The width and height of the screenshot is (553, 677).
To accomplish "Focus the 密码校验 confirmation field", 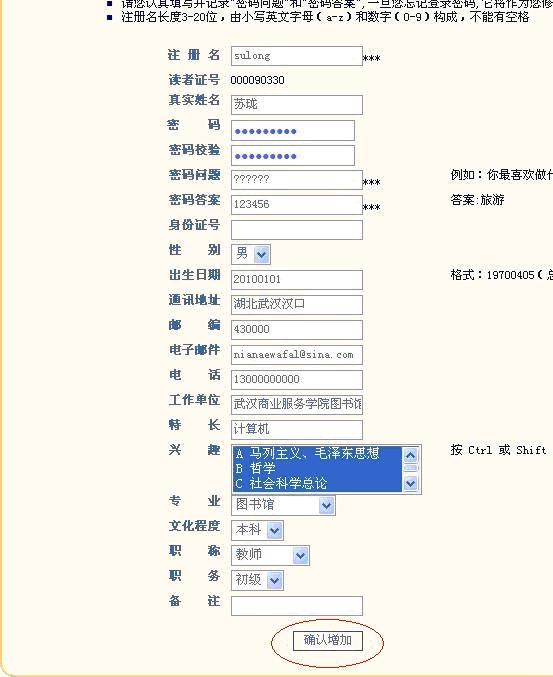I will [x=293, y=155].
